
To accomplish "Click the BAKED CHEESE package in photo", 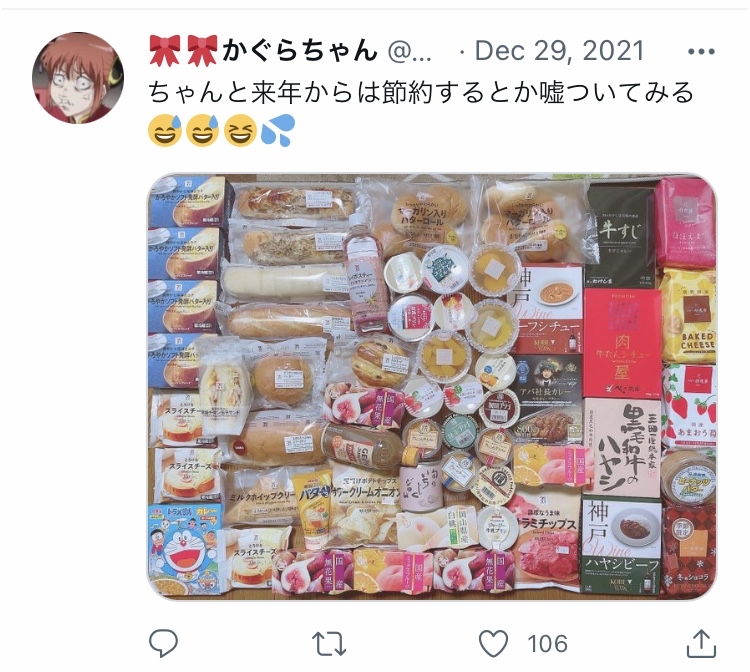I will (x=688, y=315).
